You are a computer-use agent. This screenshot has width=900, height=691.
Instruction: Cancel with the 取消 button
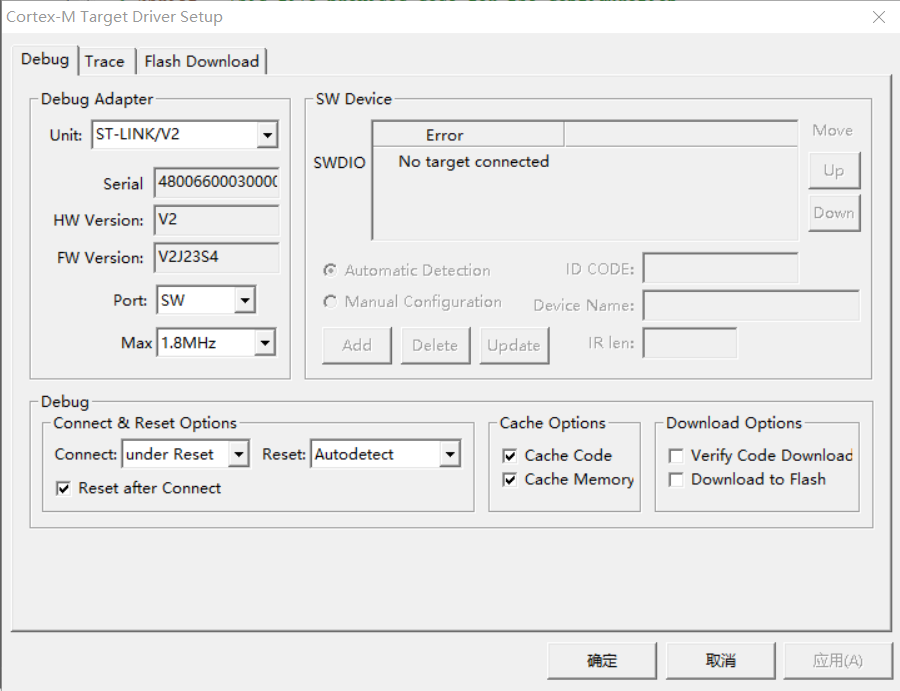pyautogui.click(x=720, y=661)
